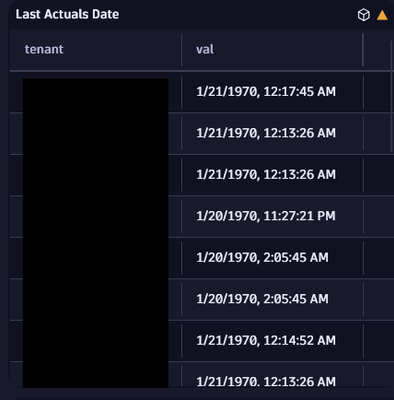Select the Last Actuals Date panel title
This screenshot has width=394, height=400.
(67, 14)
